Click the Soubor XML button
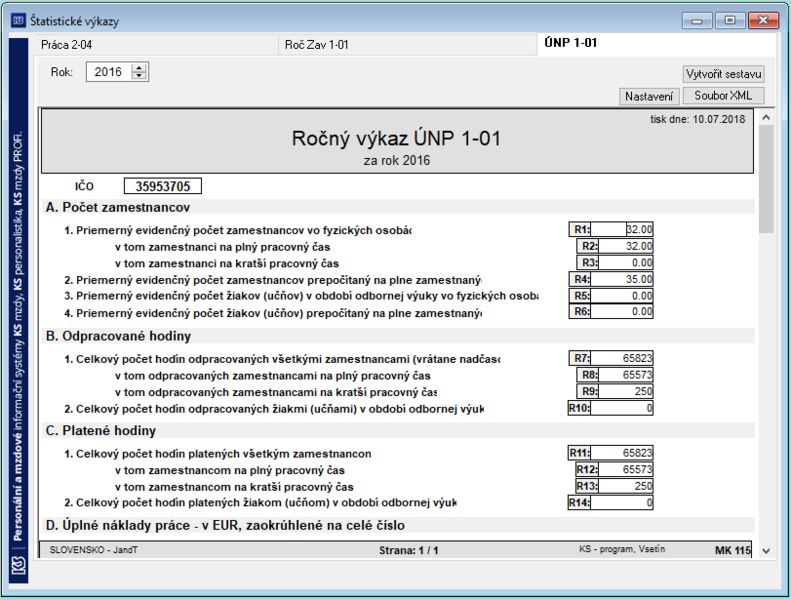This screenshot has height=600, width=791. (723, 95)
